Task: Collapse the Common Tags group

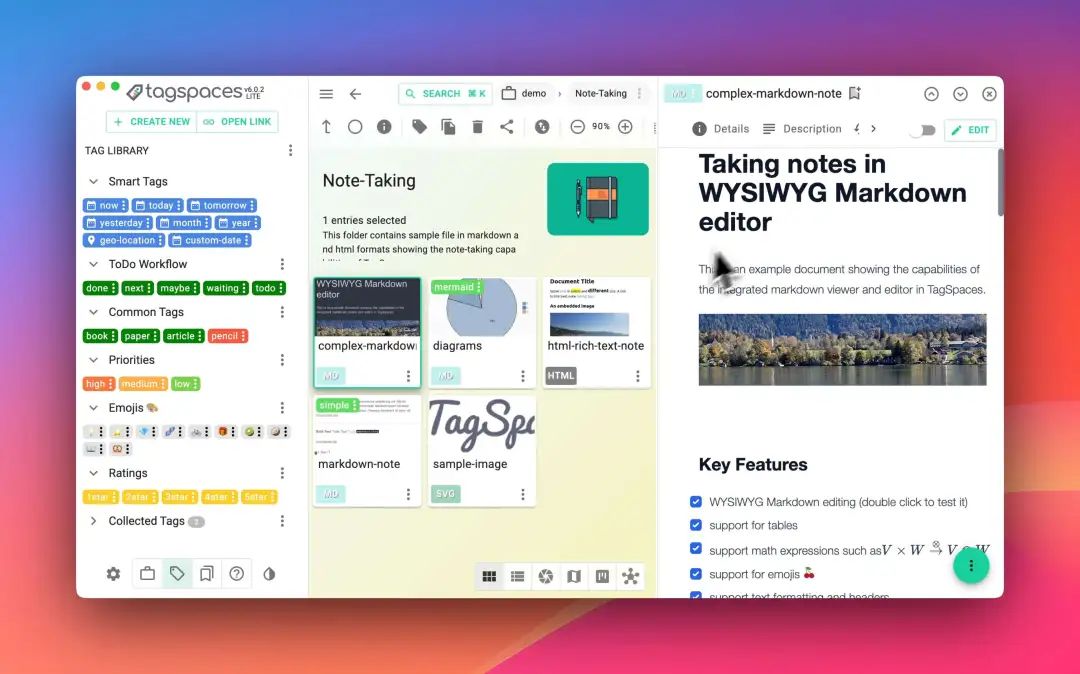Action: pos(94,312)
